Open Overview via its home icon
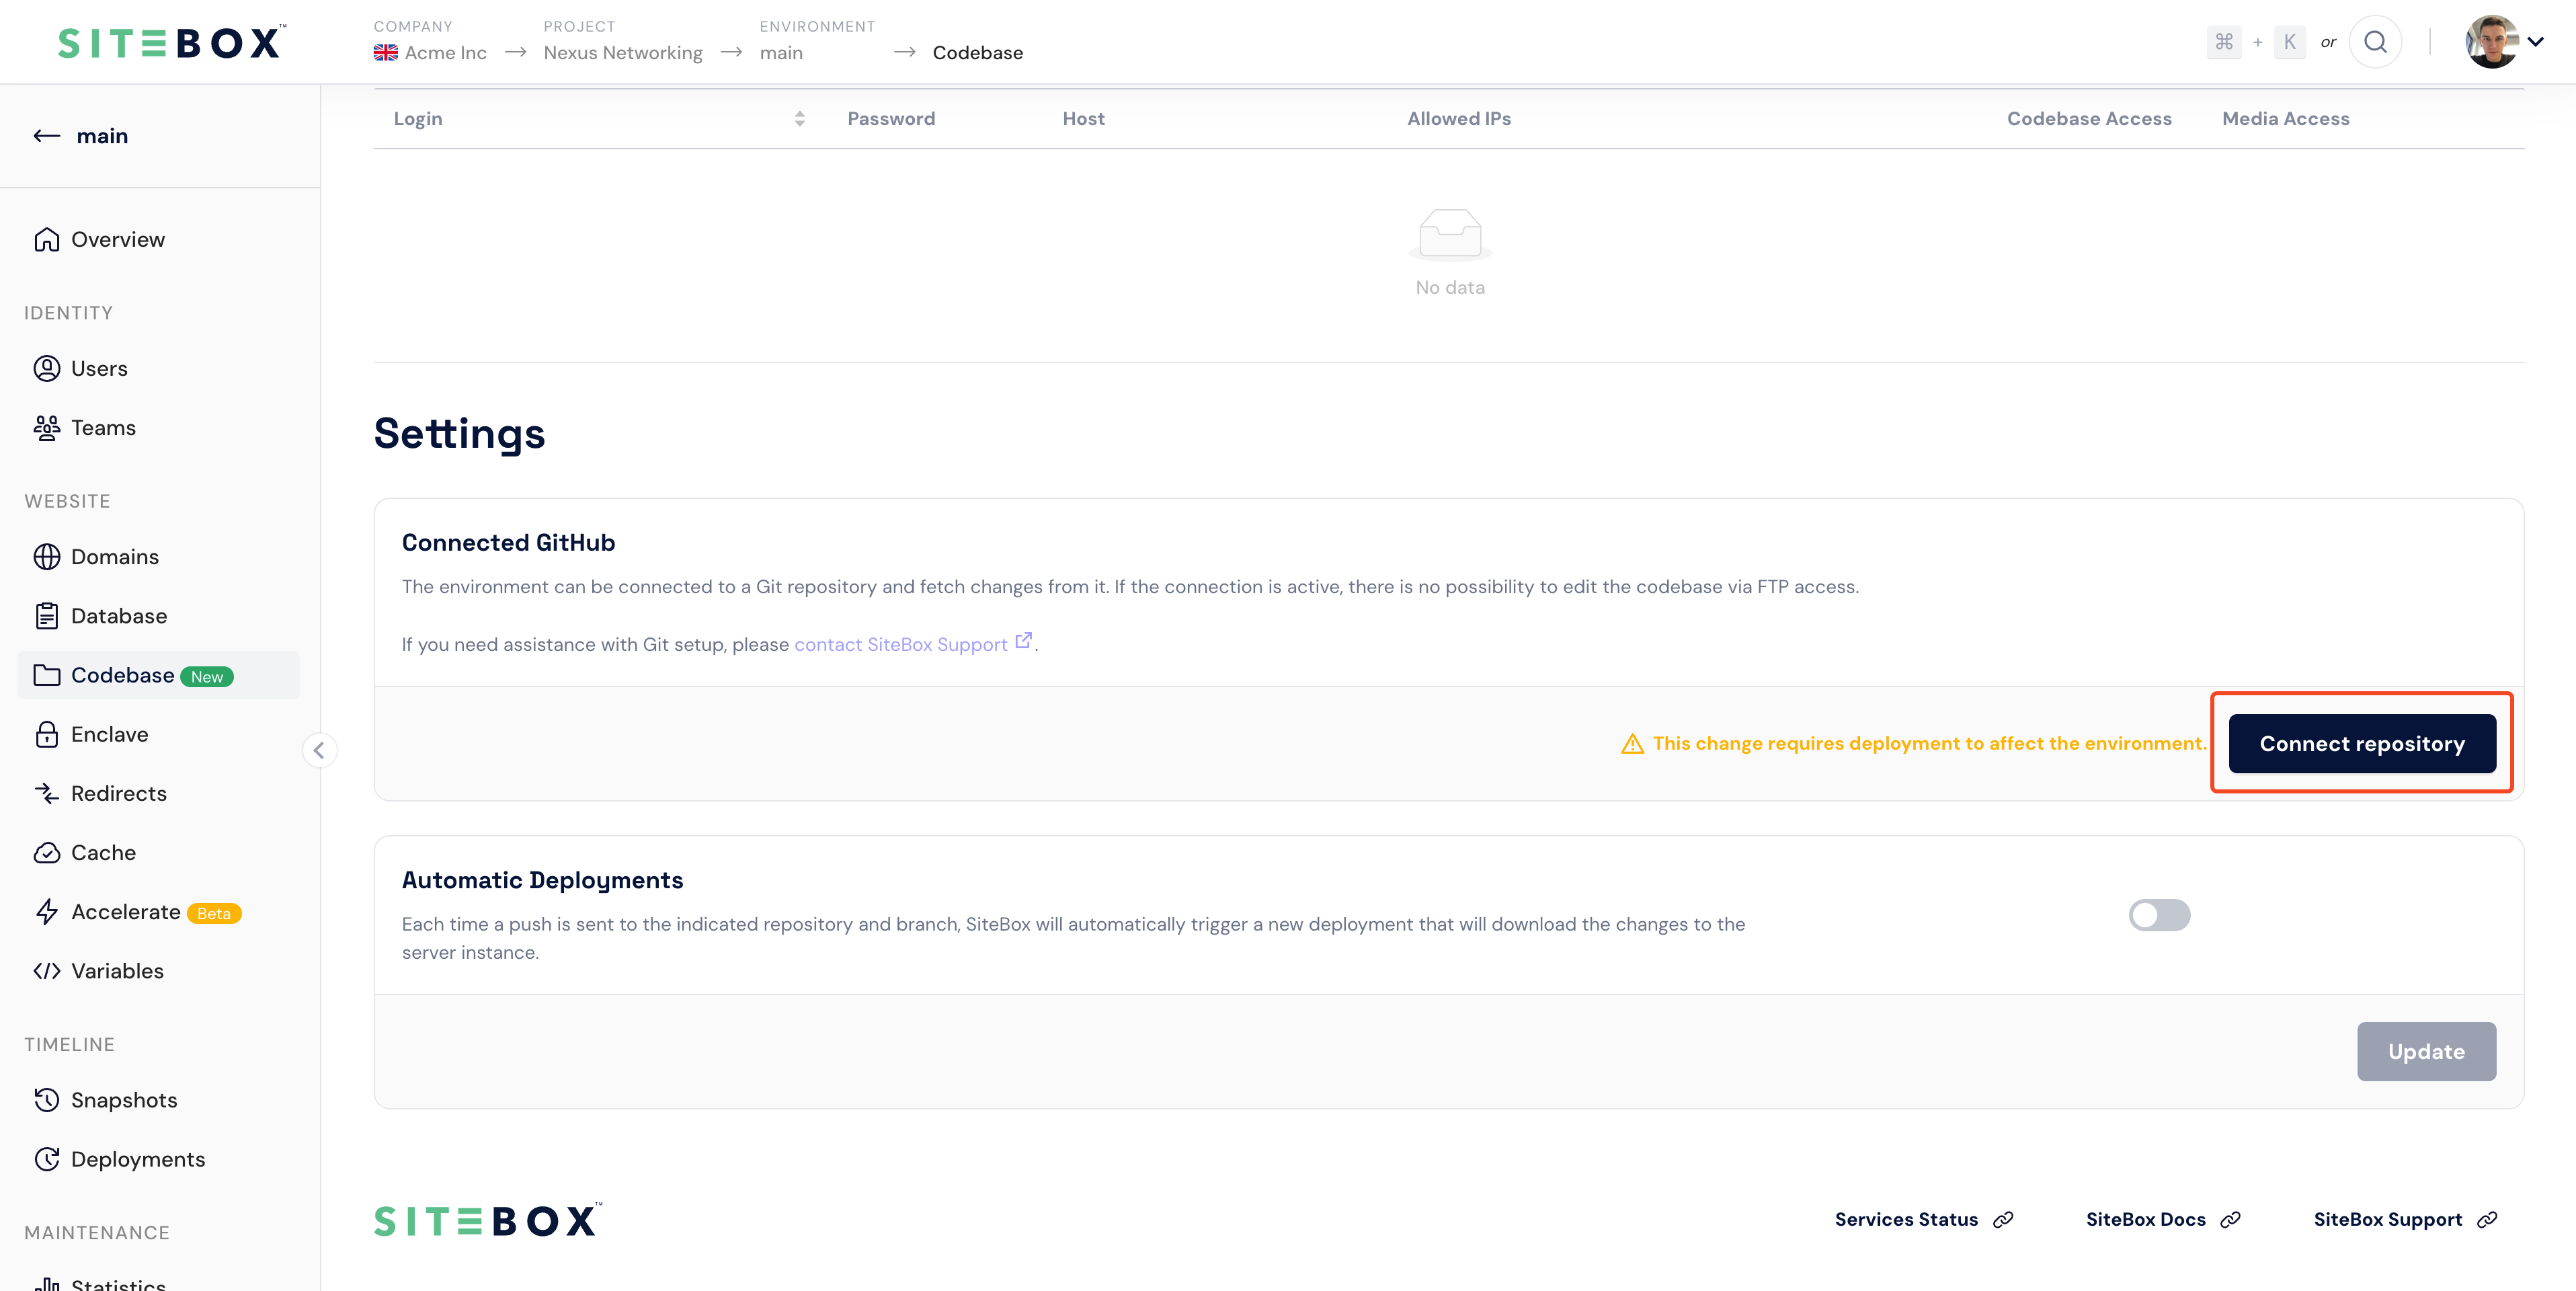Image resolution: width=2576 pixels, height=1291 pixels. [47, 240]
